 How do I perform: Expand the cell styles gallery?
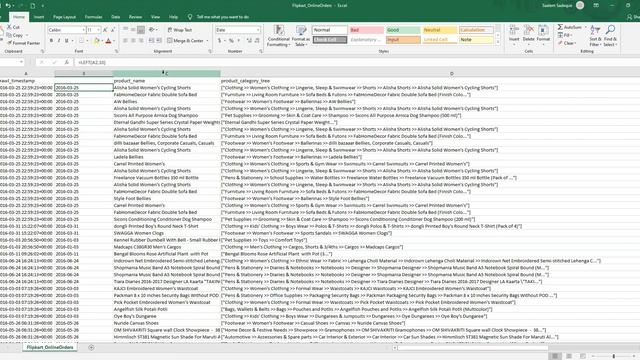pos(498,42)
